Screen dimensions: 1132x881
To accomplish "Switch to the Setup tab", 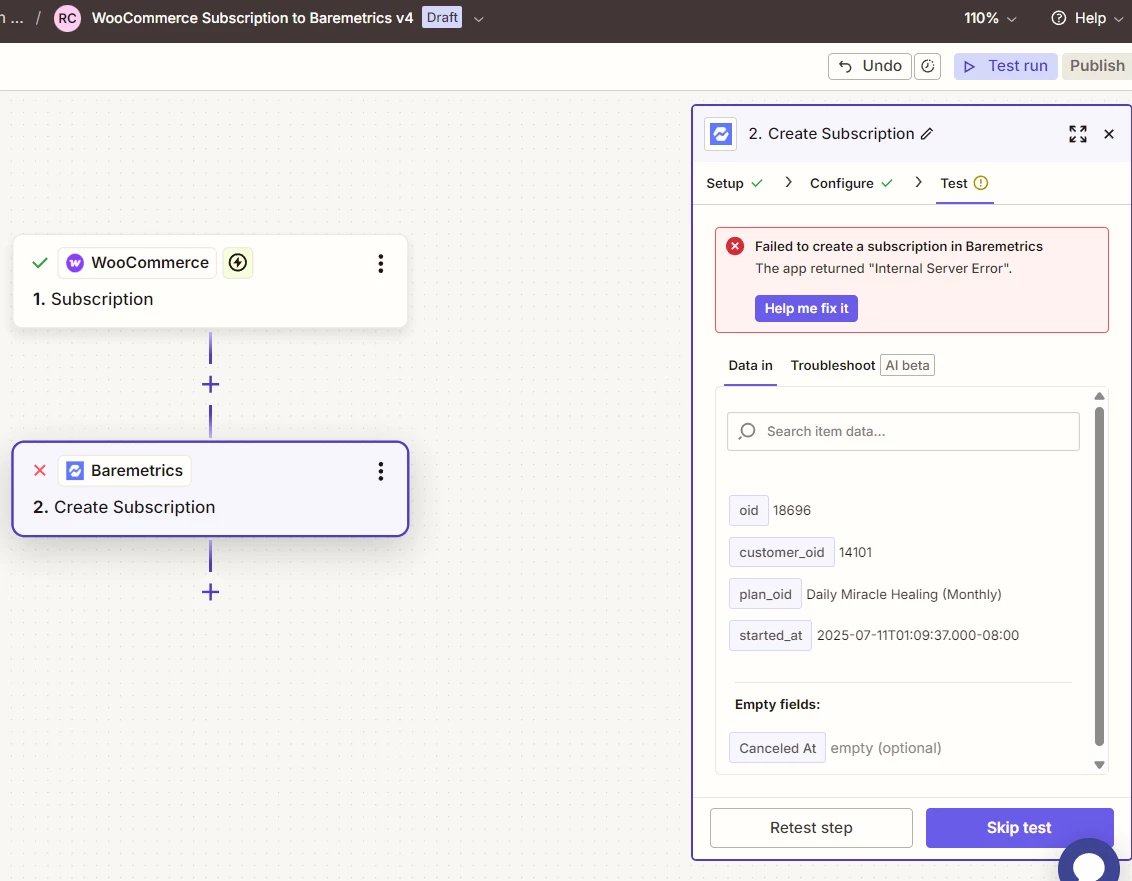I will click(734, 183).
